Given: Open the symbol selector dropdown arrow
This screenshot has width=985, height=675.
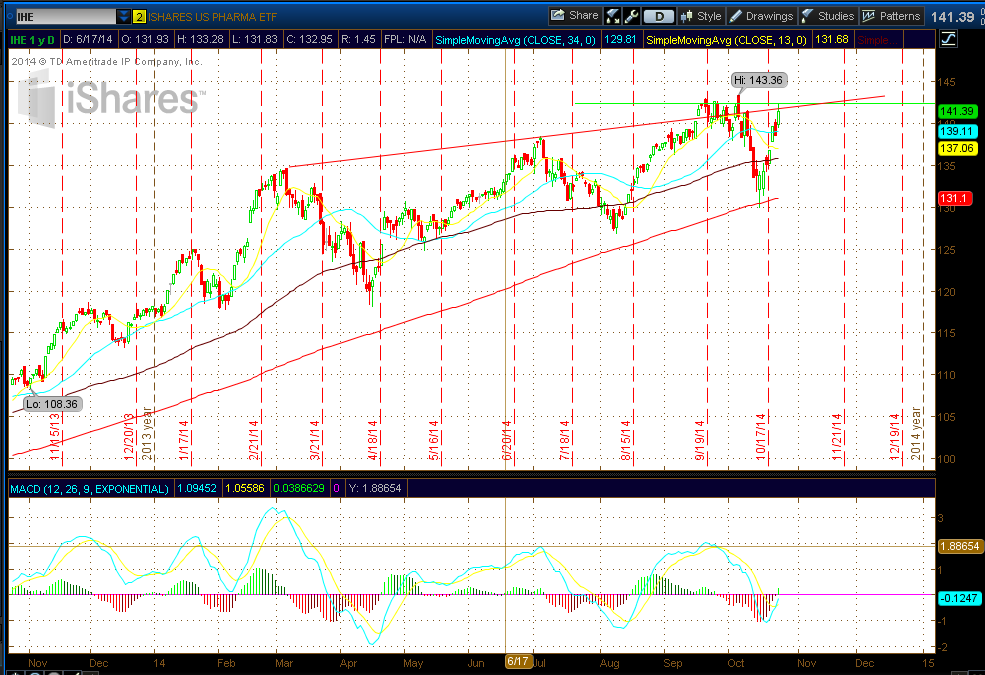Looking at the screenshot, I should (124, 16).
